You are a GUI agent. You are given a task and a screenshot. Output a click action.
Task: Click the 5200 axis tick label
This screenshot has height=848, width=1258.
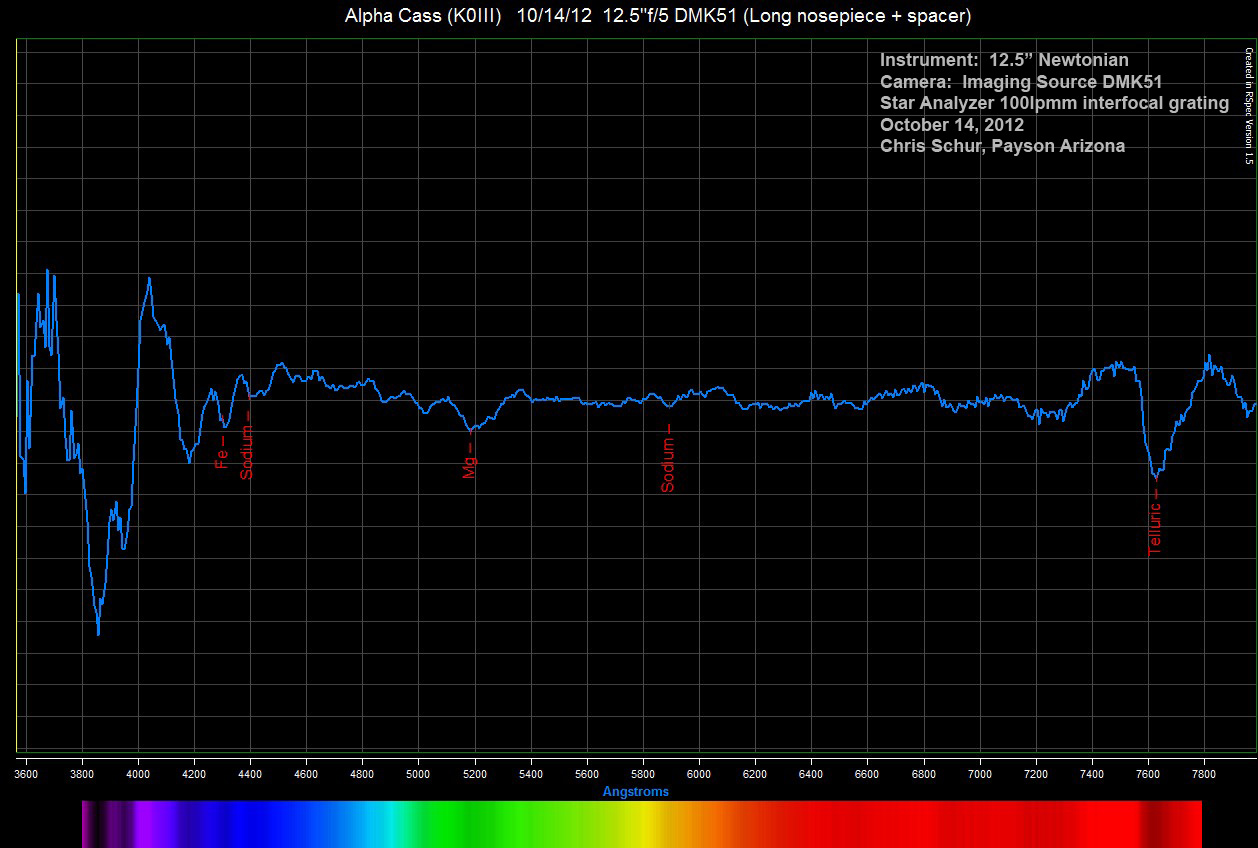point(475,773)
